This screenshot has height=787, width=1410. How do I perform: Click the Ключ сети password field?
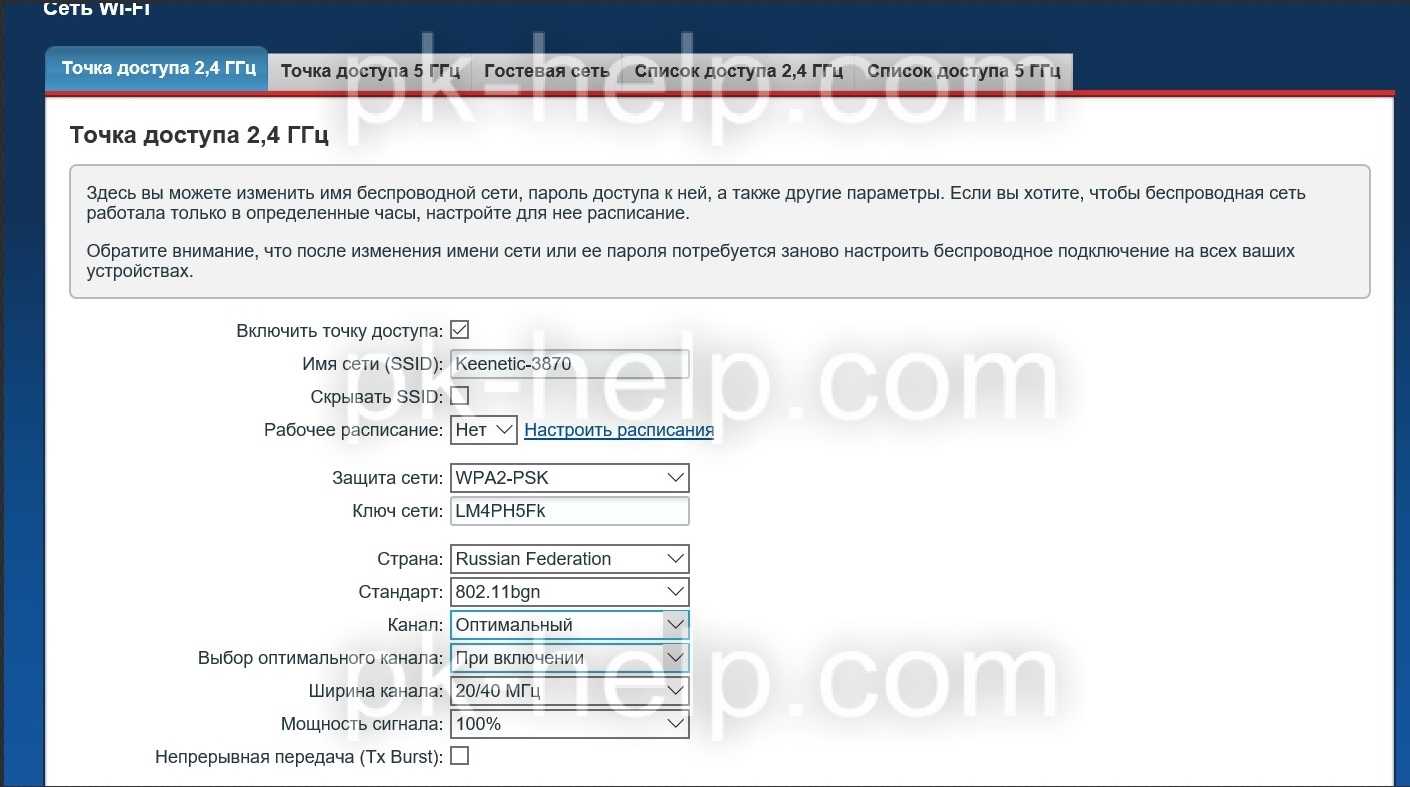point(569,511)
